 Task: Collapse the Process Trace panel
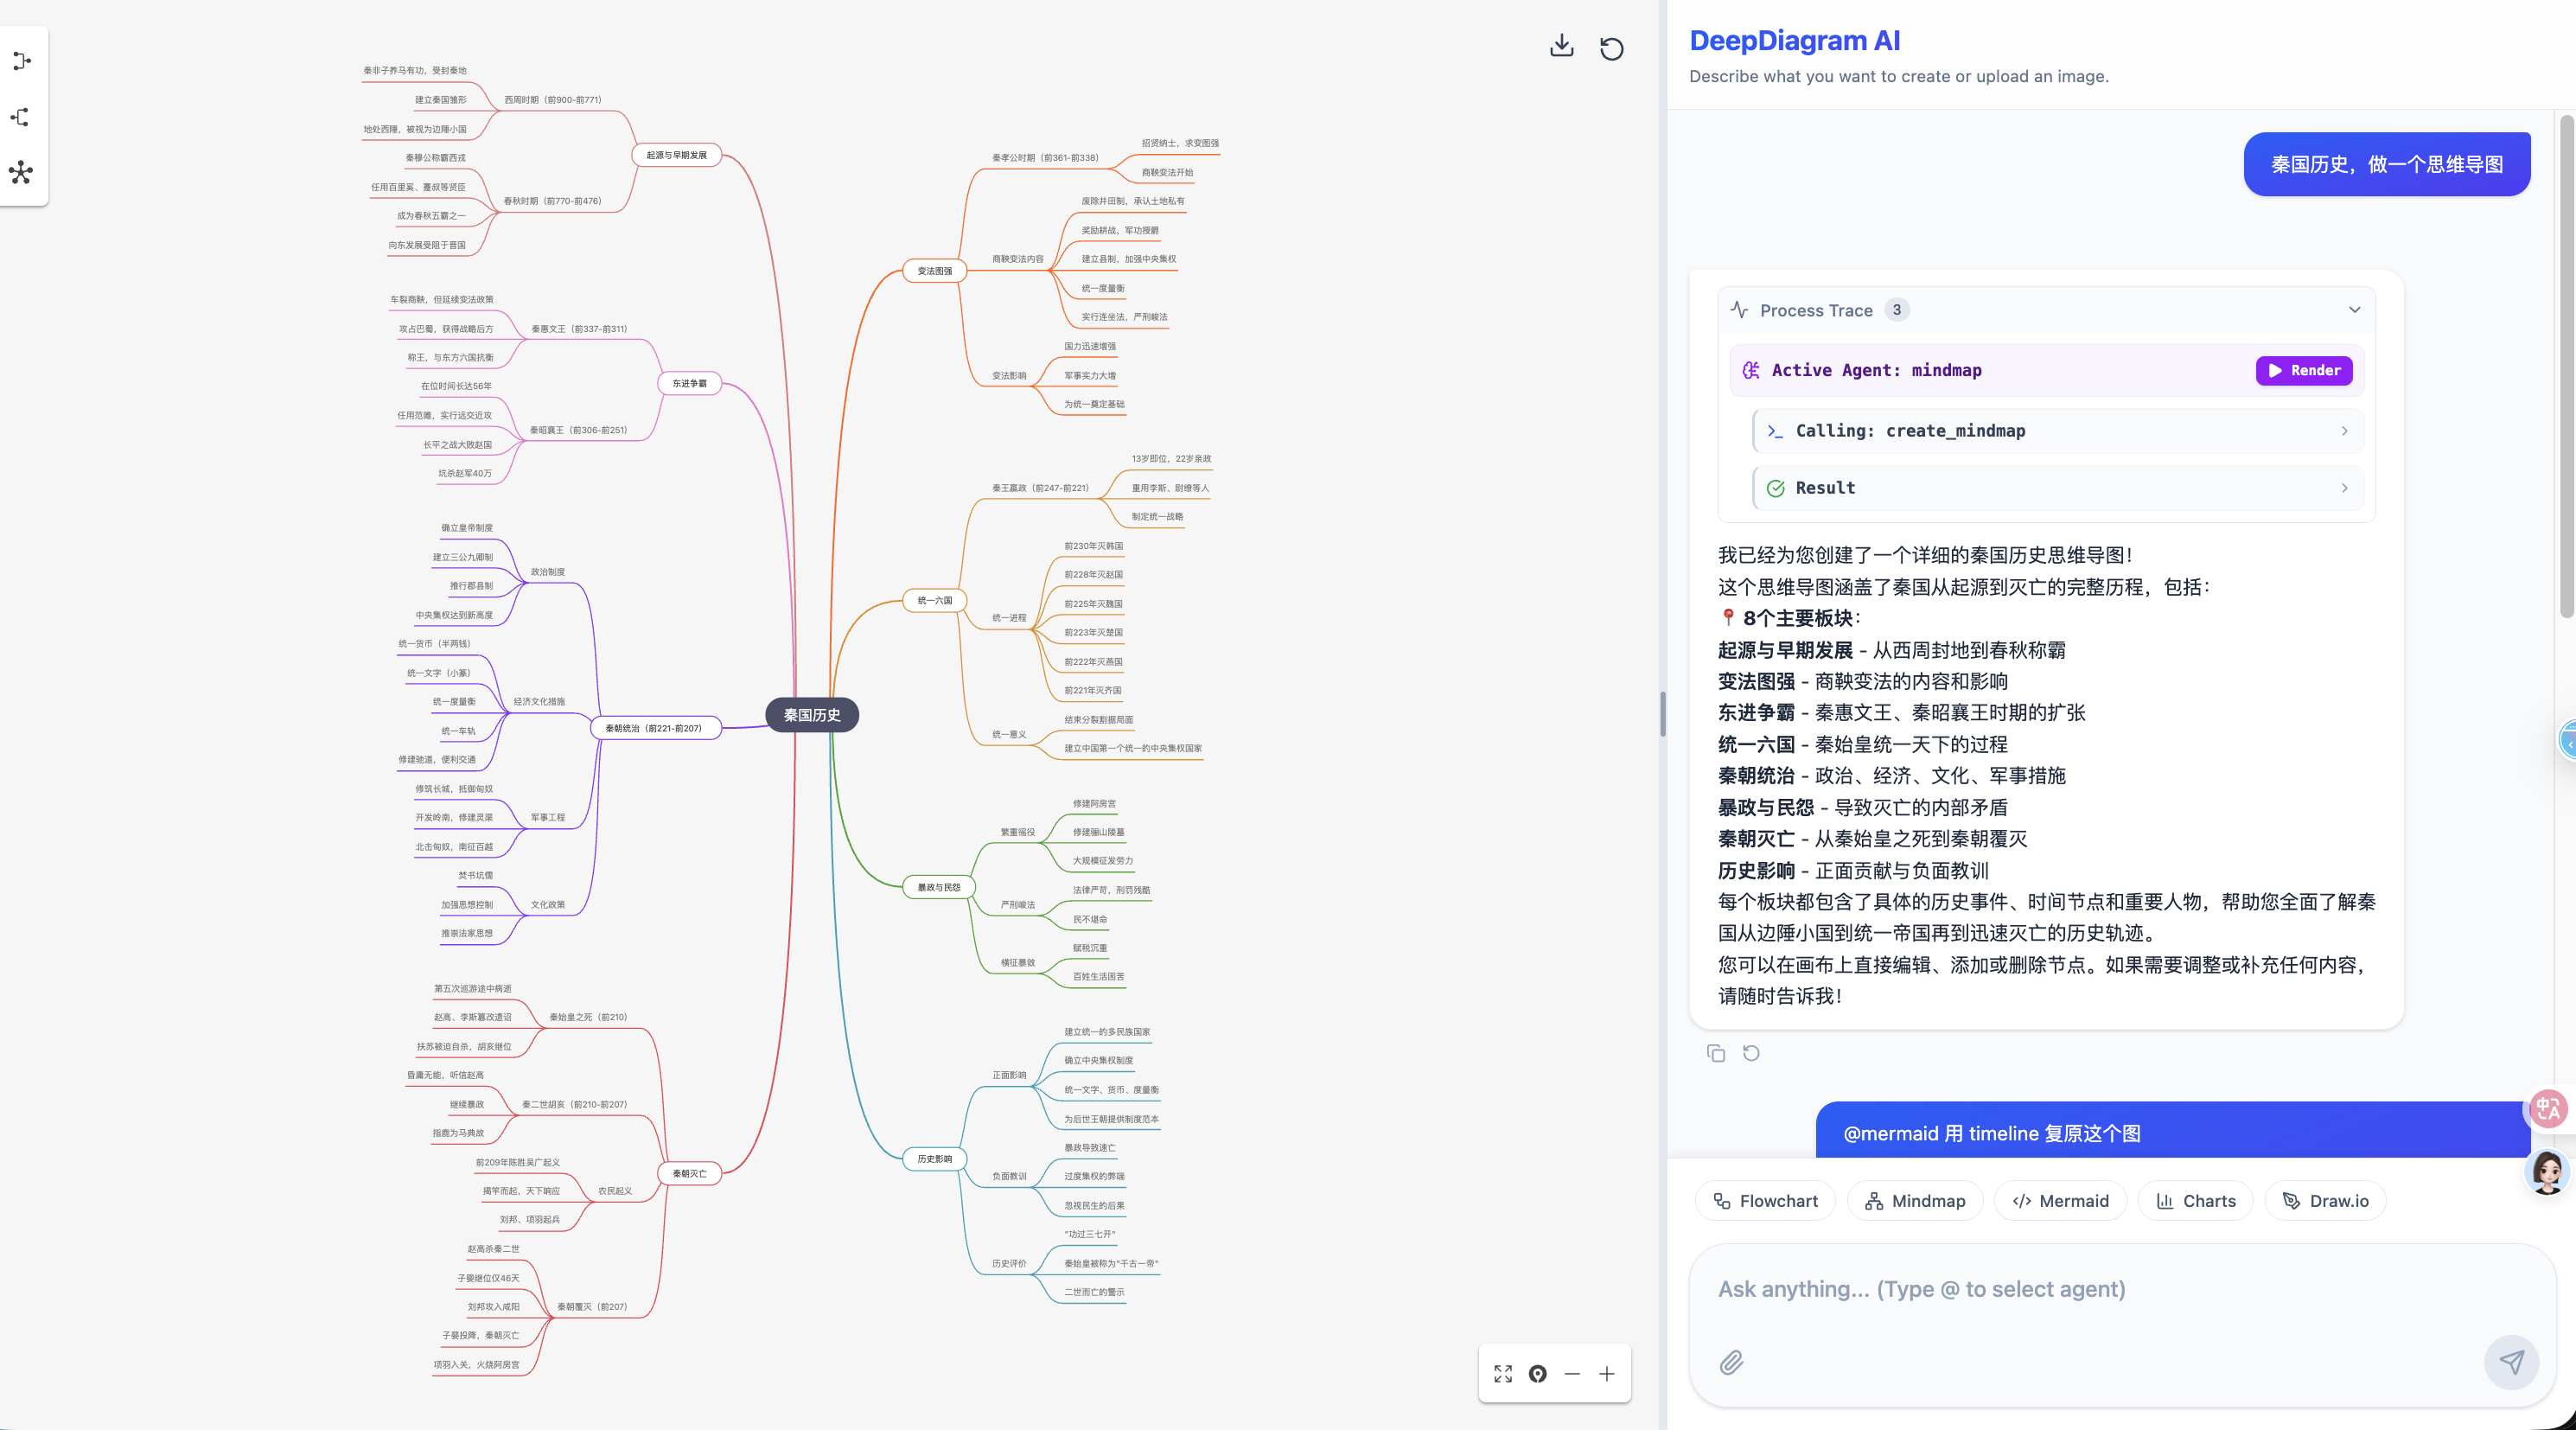2354,310
